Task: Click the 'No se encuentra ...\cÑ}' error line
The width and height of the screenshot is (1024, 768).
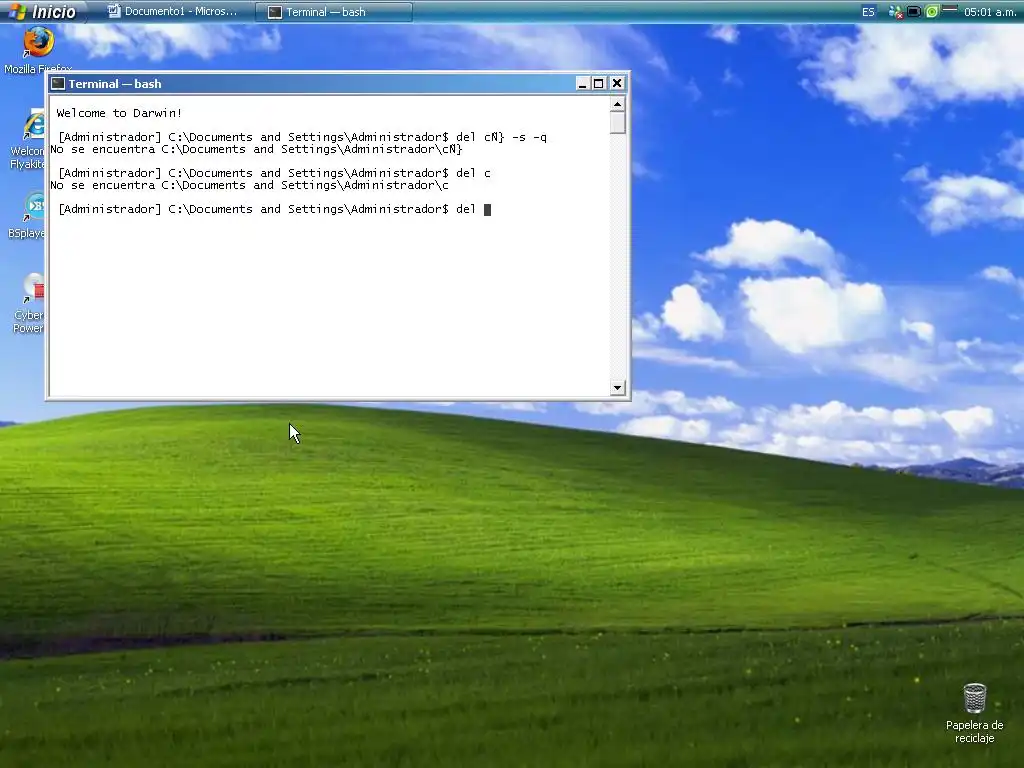Action: 256,150
